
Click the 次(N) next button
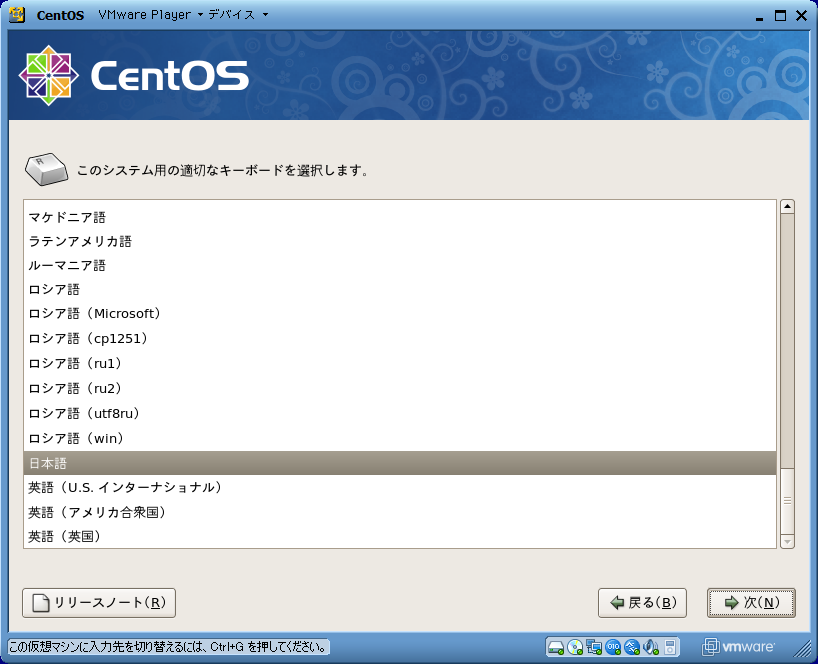coord(751,603)
